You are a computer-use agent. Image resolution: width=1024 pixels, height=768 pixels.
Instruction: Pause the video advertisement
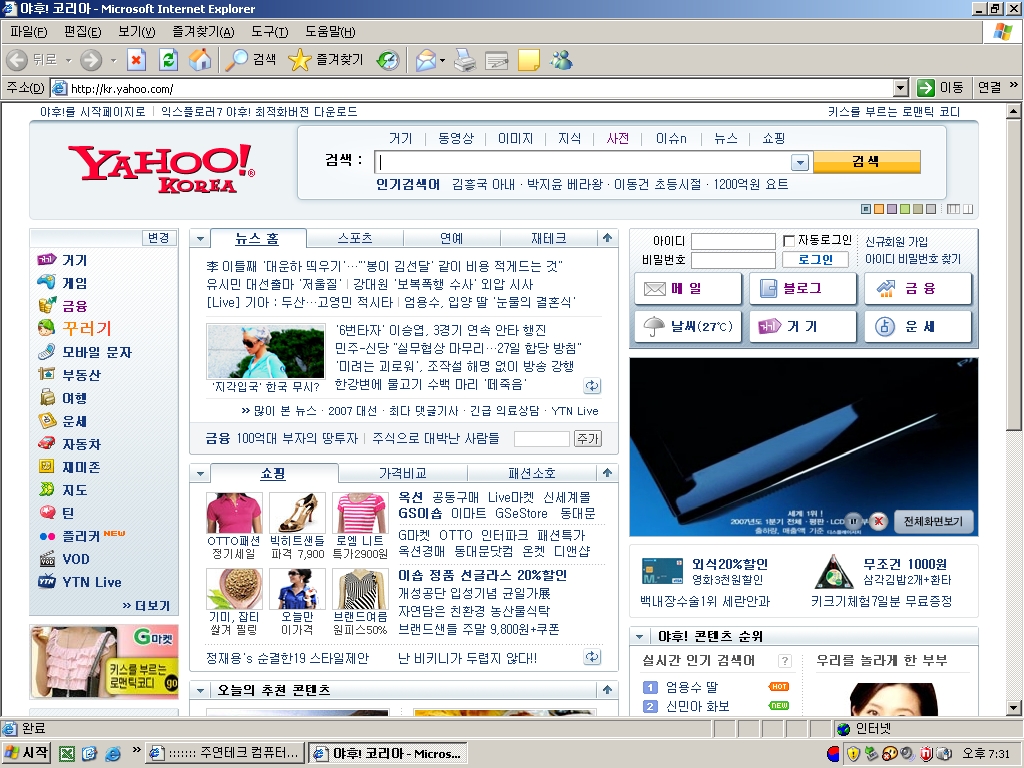[853, 521]
